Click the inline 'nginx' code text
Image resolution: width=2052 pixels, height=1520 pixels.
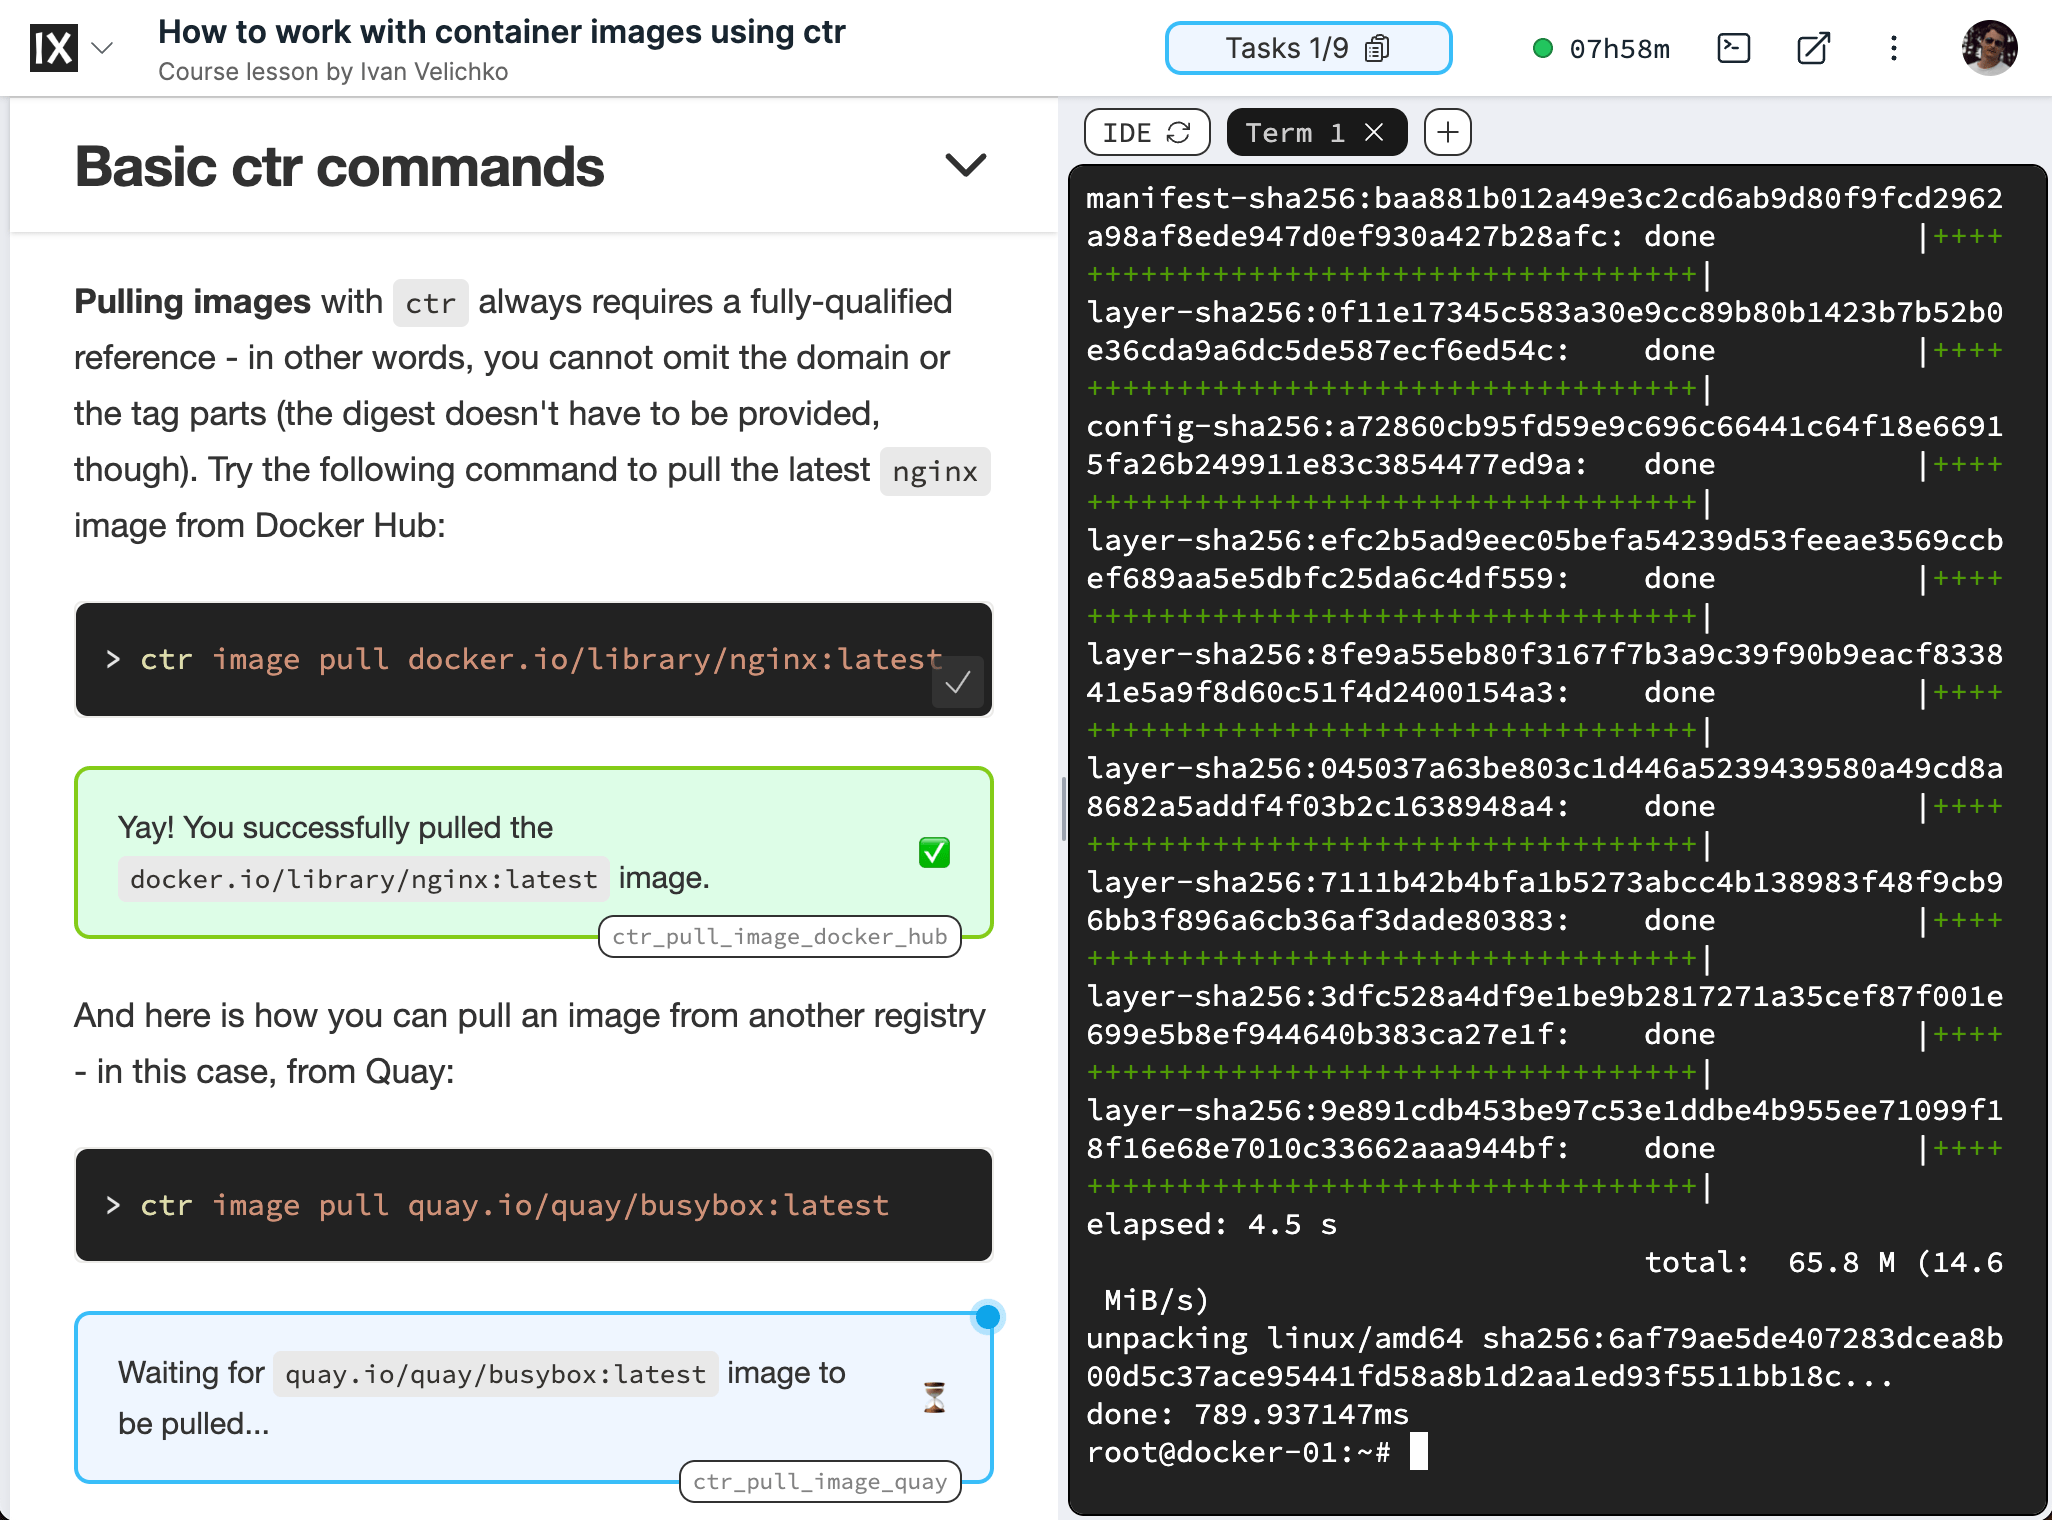935,471
